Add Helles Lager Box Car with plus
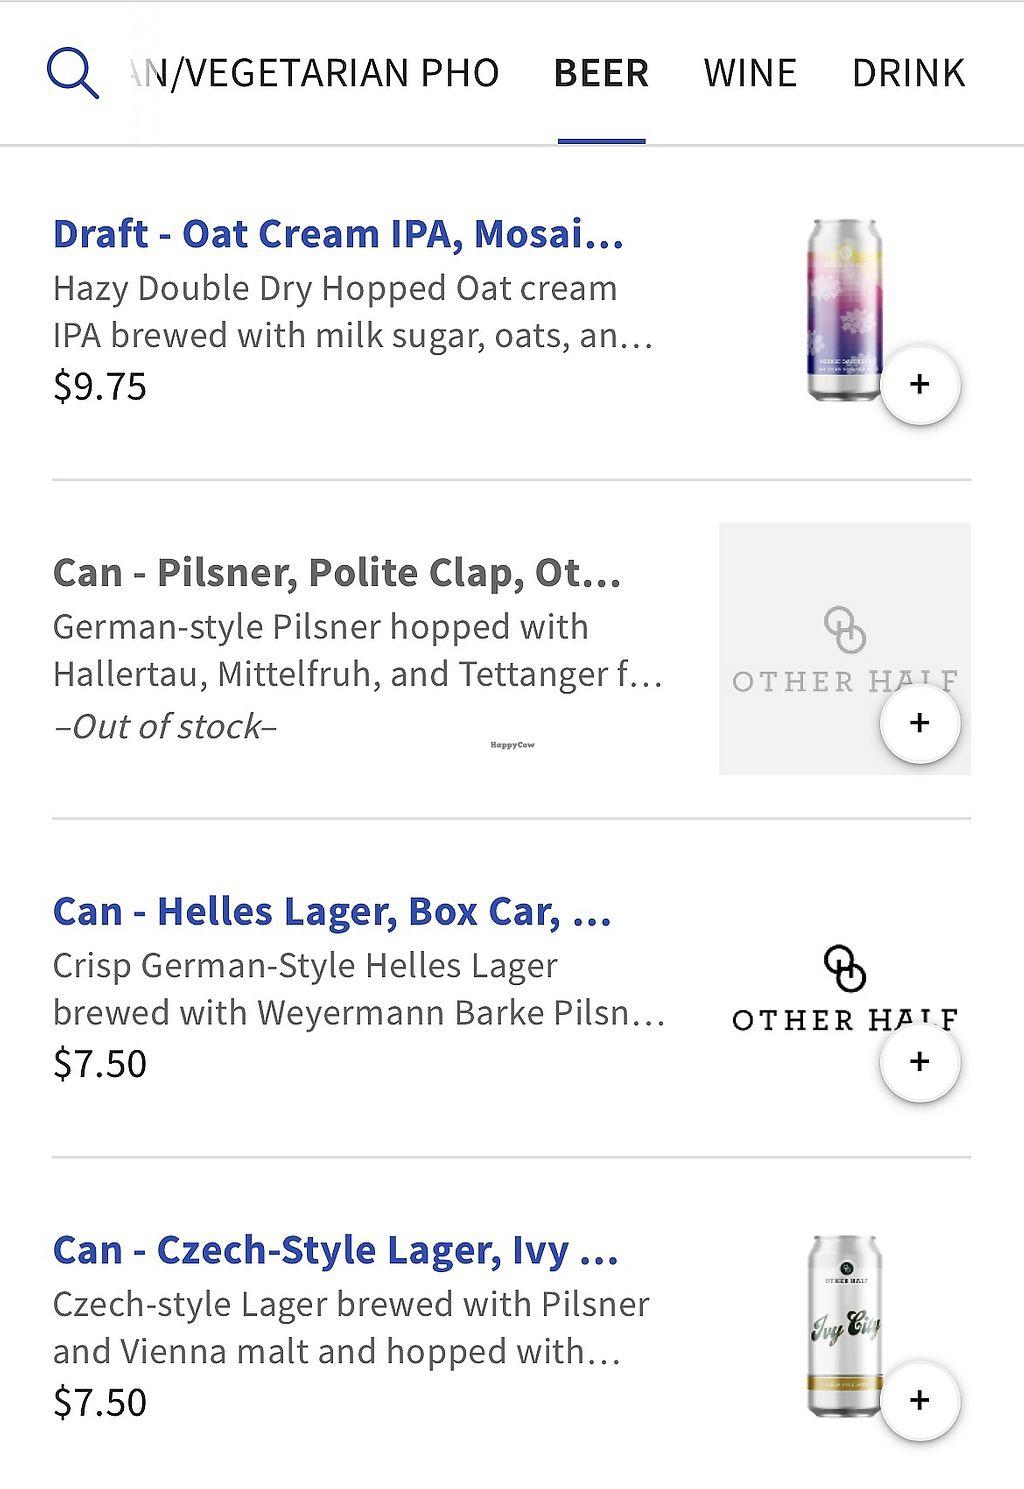 point(920,1062)
